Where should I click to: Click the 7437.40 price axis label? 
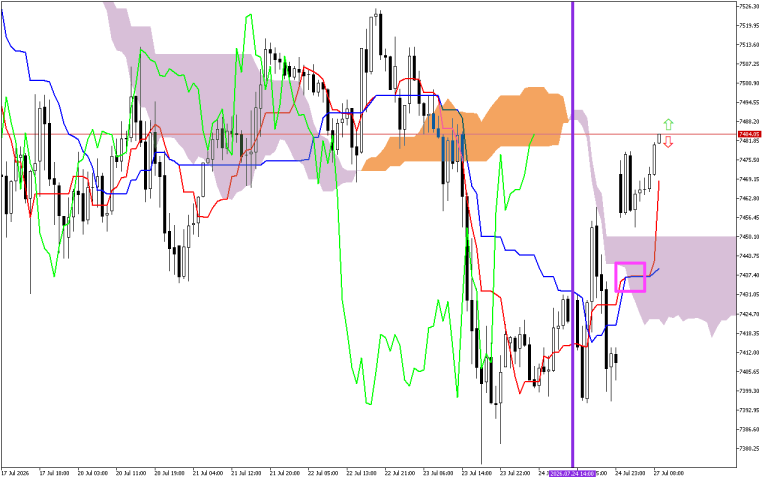click(750, 275)
